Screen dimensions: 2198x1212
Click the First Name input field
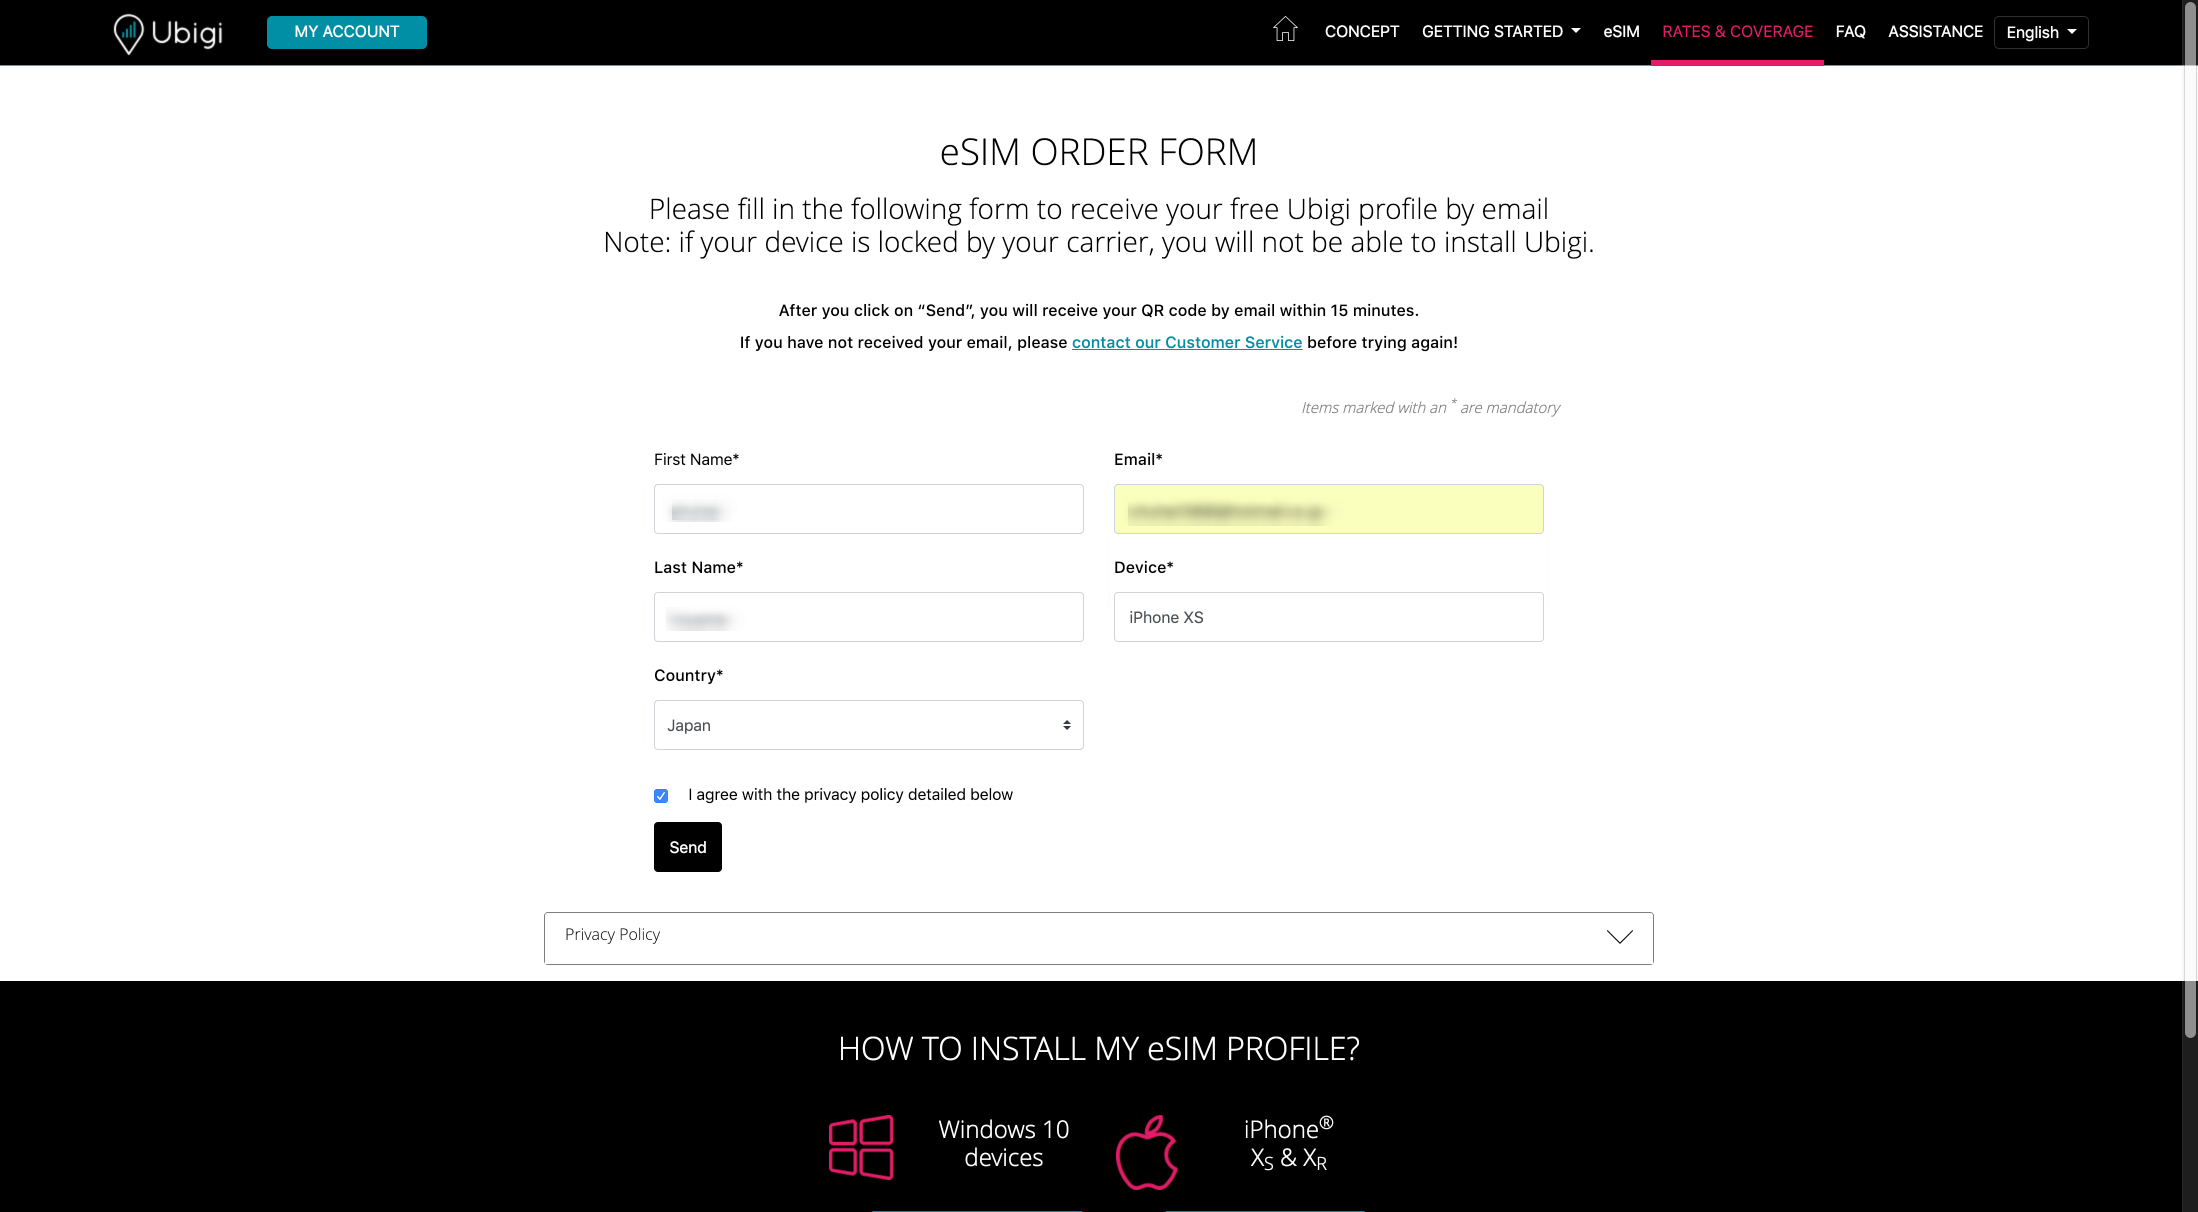(868, 509)
